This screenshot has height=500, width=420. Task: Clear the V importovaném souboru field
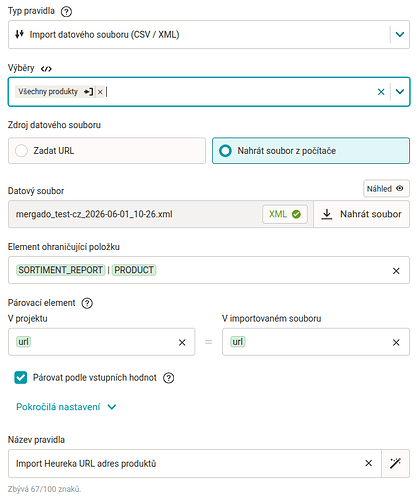tap(396, 342)
